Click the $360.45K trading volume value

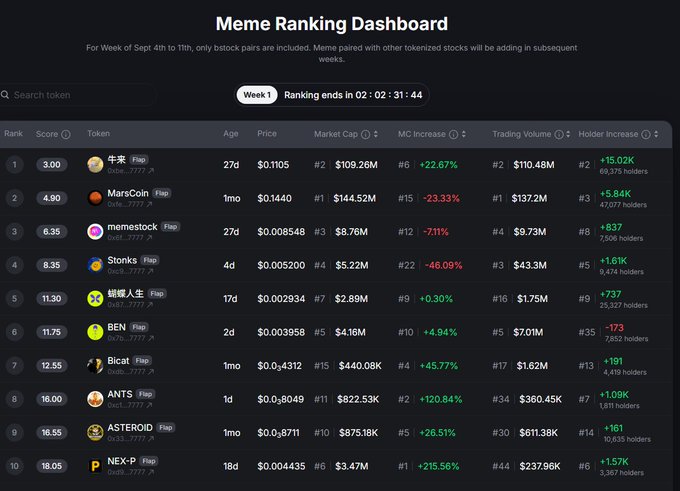click(x=540, y=399)
